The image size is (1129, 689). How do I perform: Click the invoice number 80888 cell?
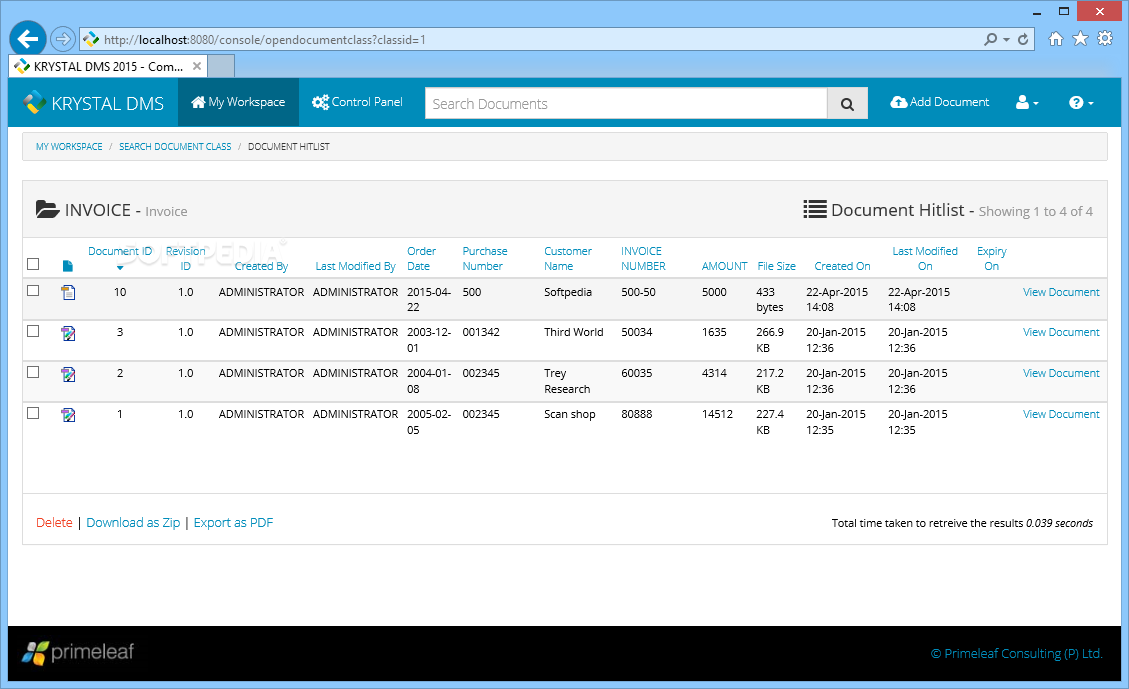click(637, 415)
